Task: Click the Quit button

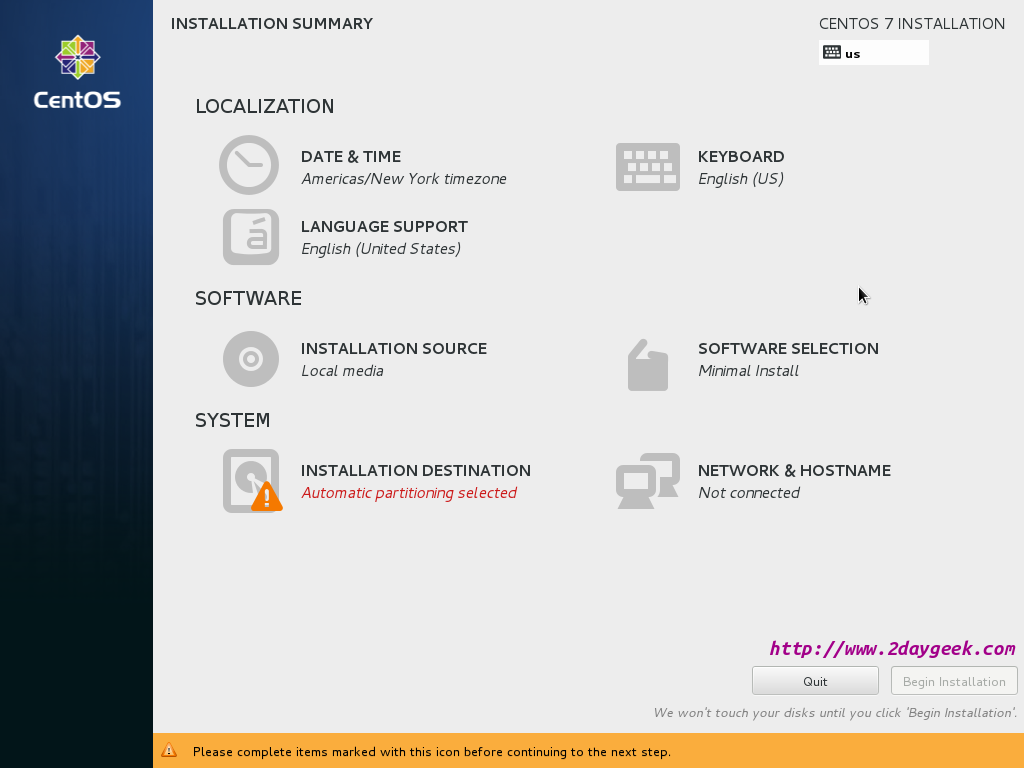Action: [x=815, y=681]
